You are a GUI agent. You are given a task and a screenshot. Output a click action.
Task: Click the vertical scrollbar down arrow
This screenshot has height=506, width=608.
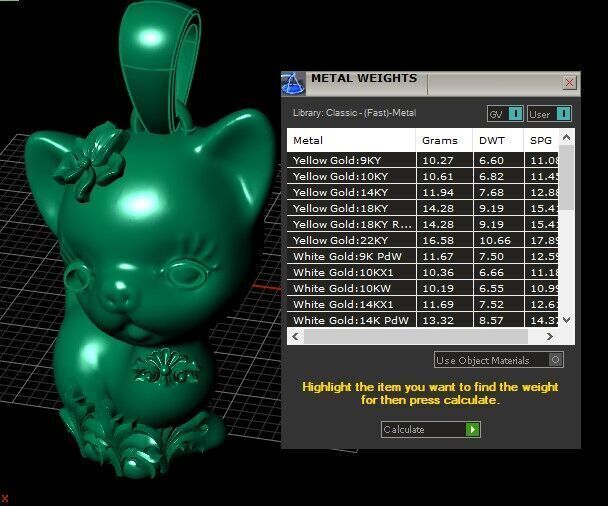click(x=567, y=320)
